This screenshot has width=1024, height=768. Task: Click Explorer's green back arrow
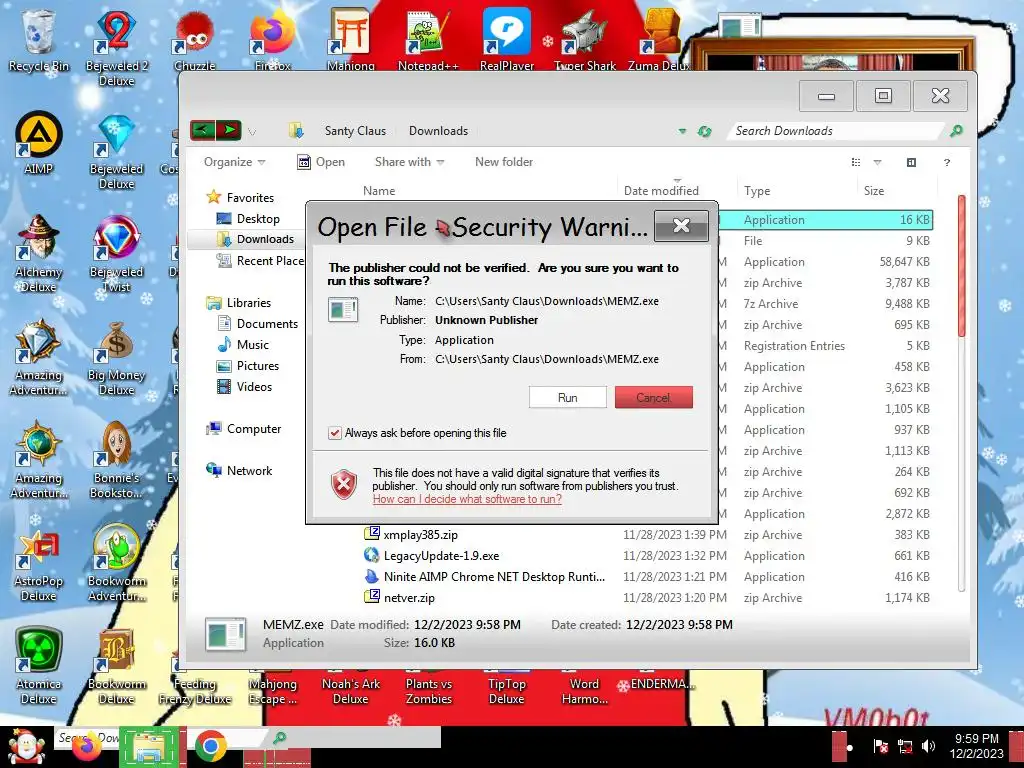(x=202, y=130)
